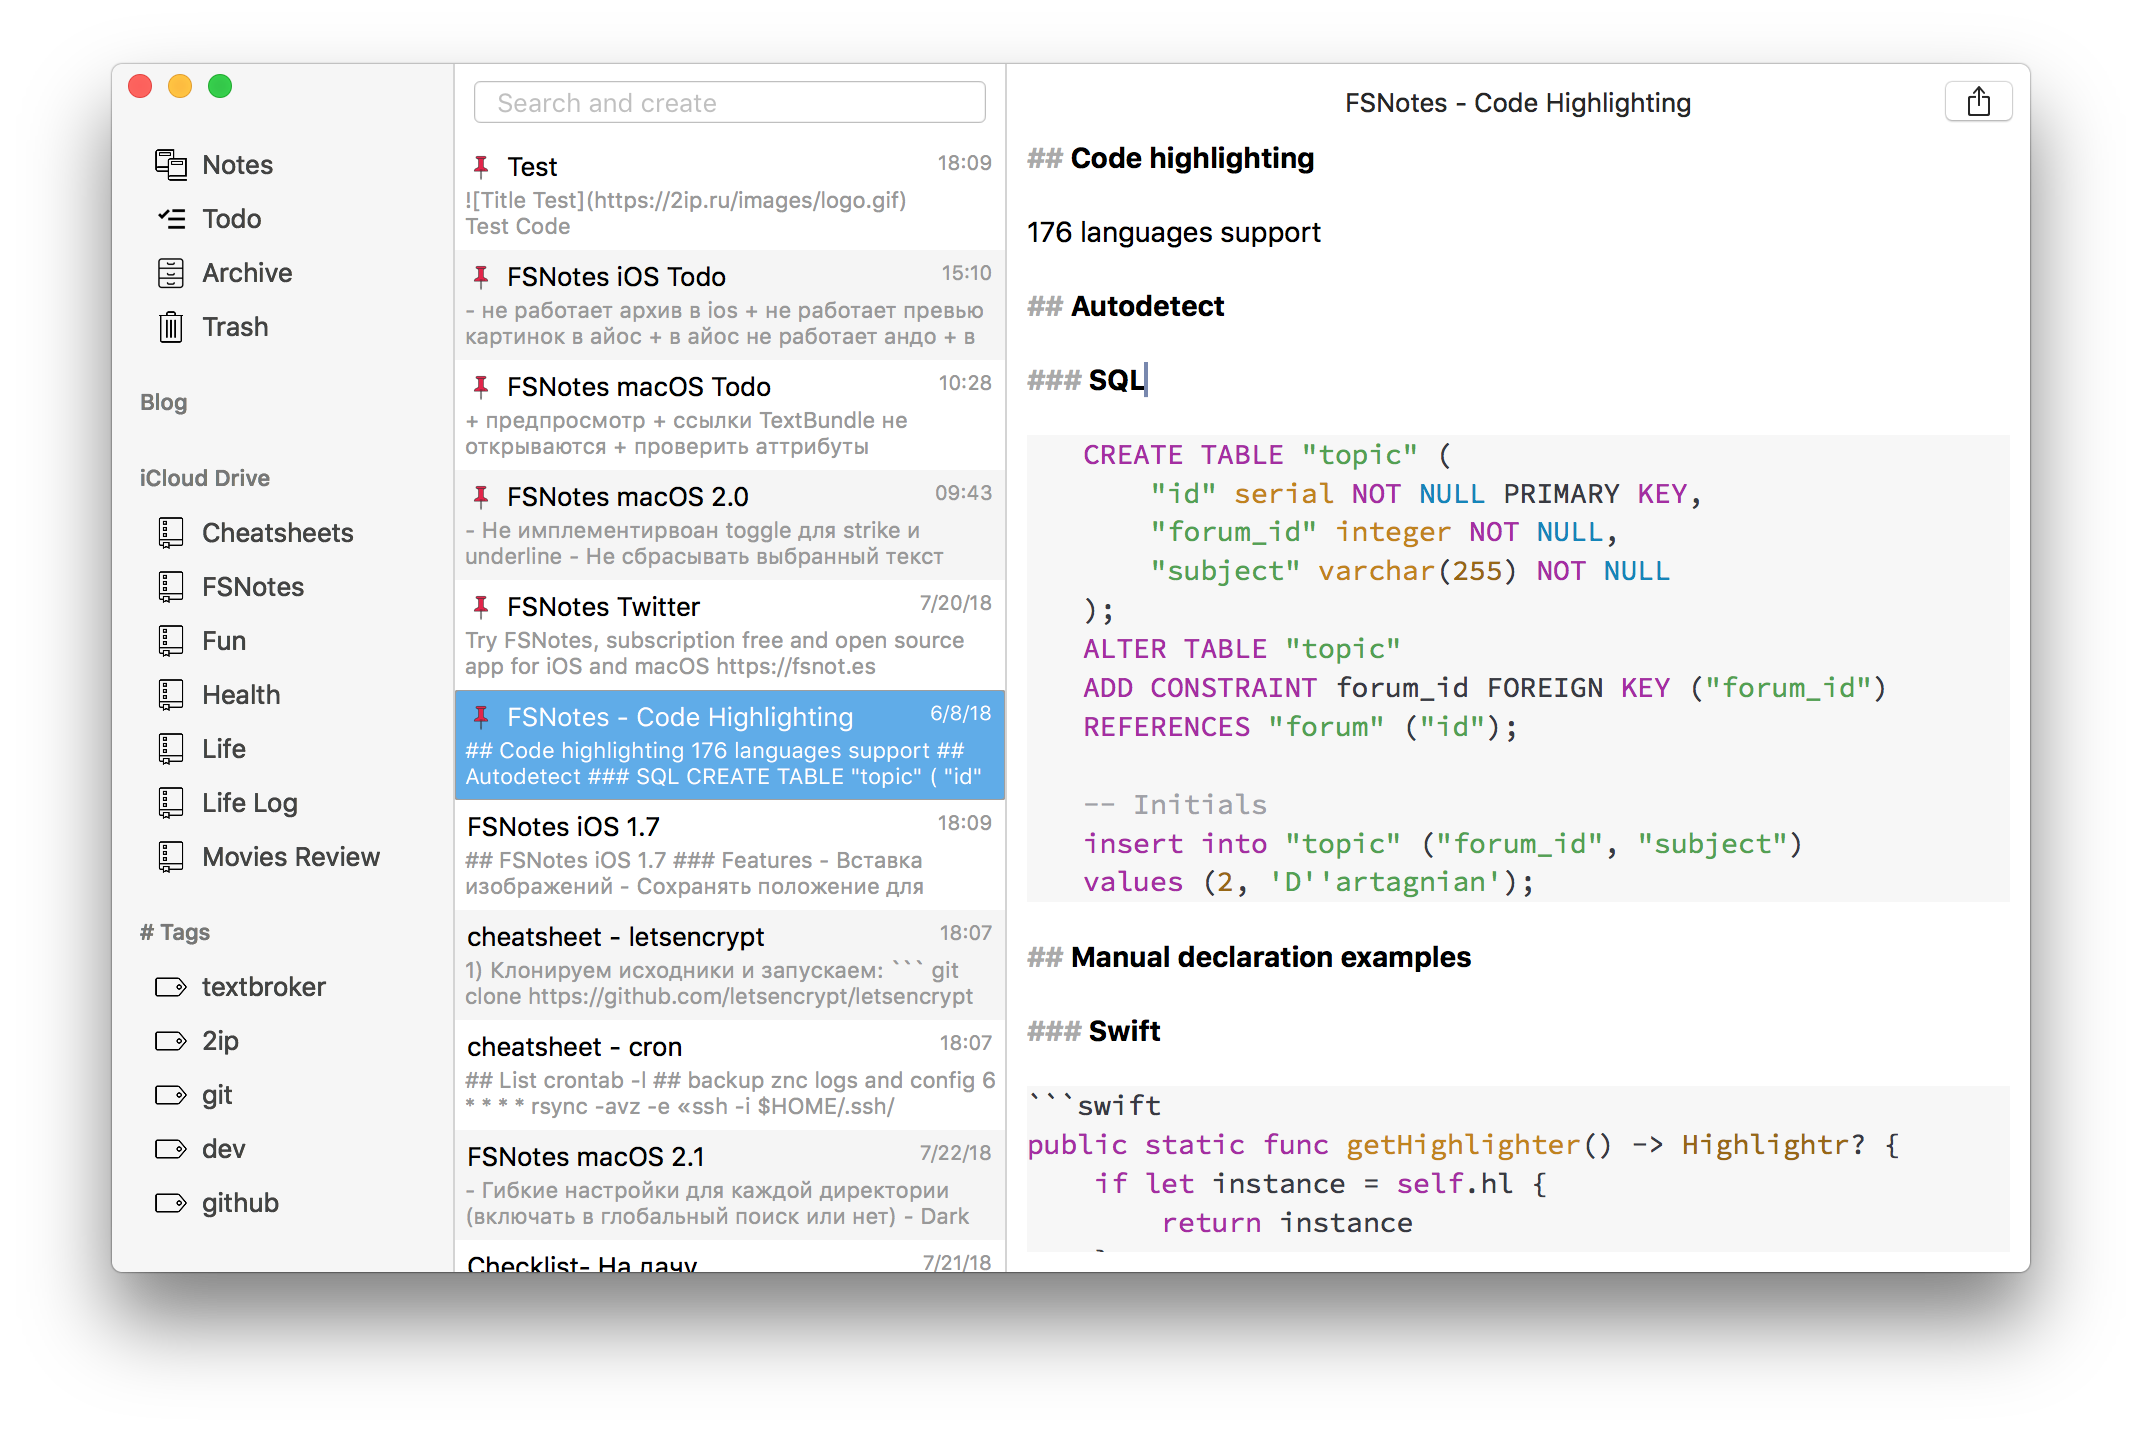Select the # Tags heading

click(175, 932)
